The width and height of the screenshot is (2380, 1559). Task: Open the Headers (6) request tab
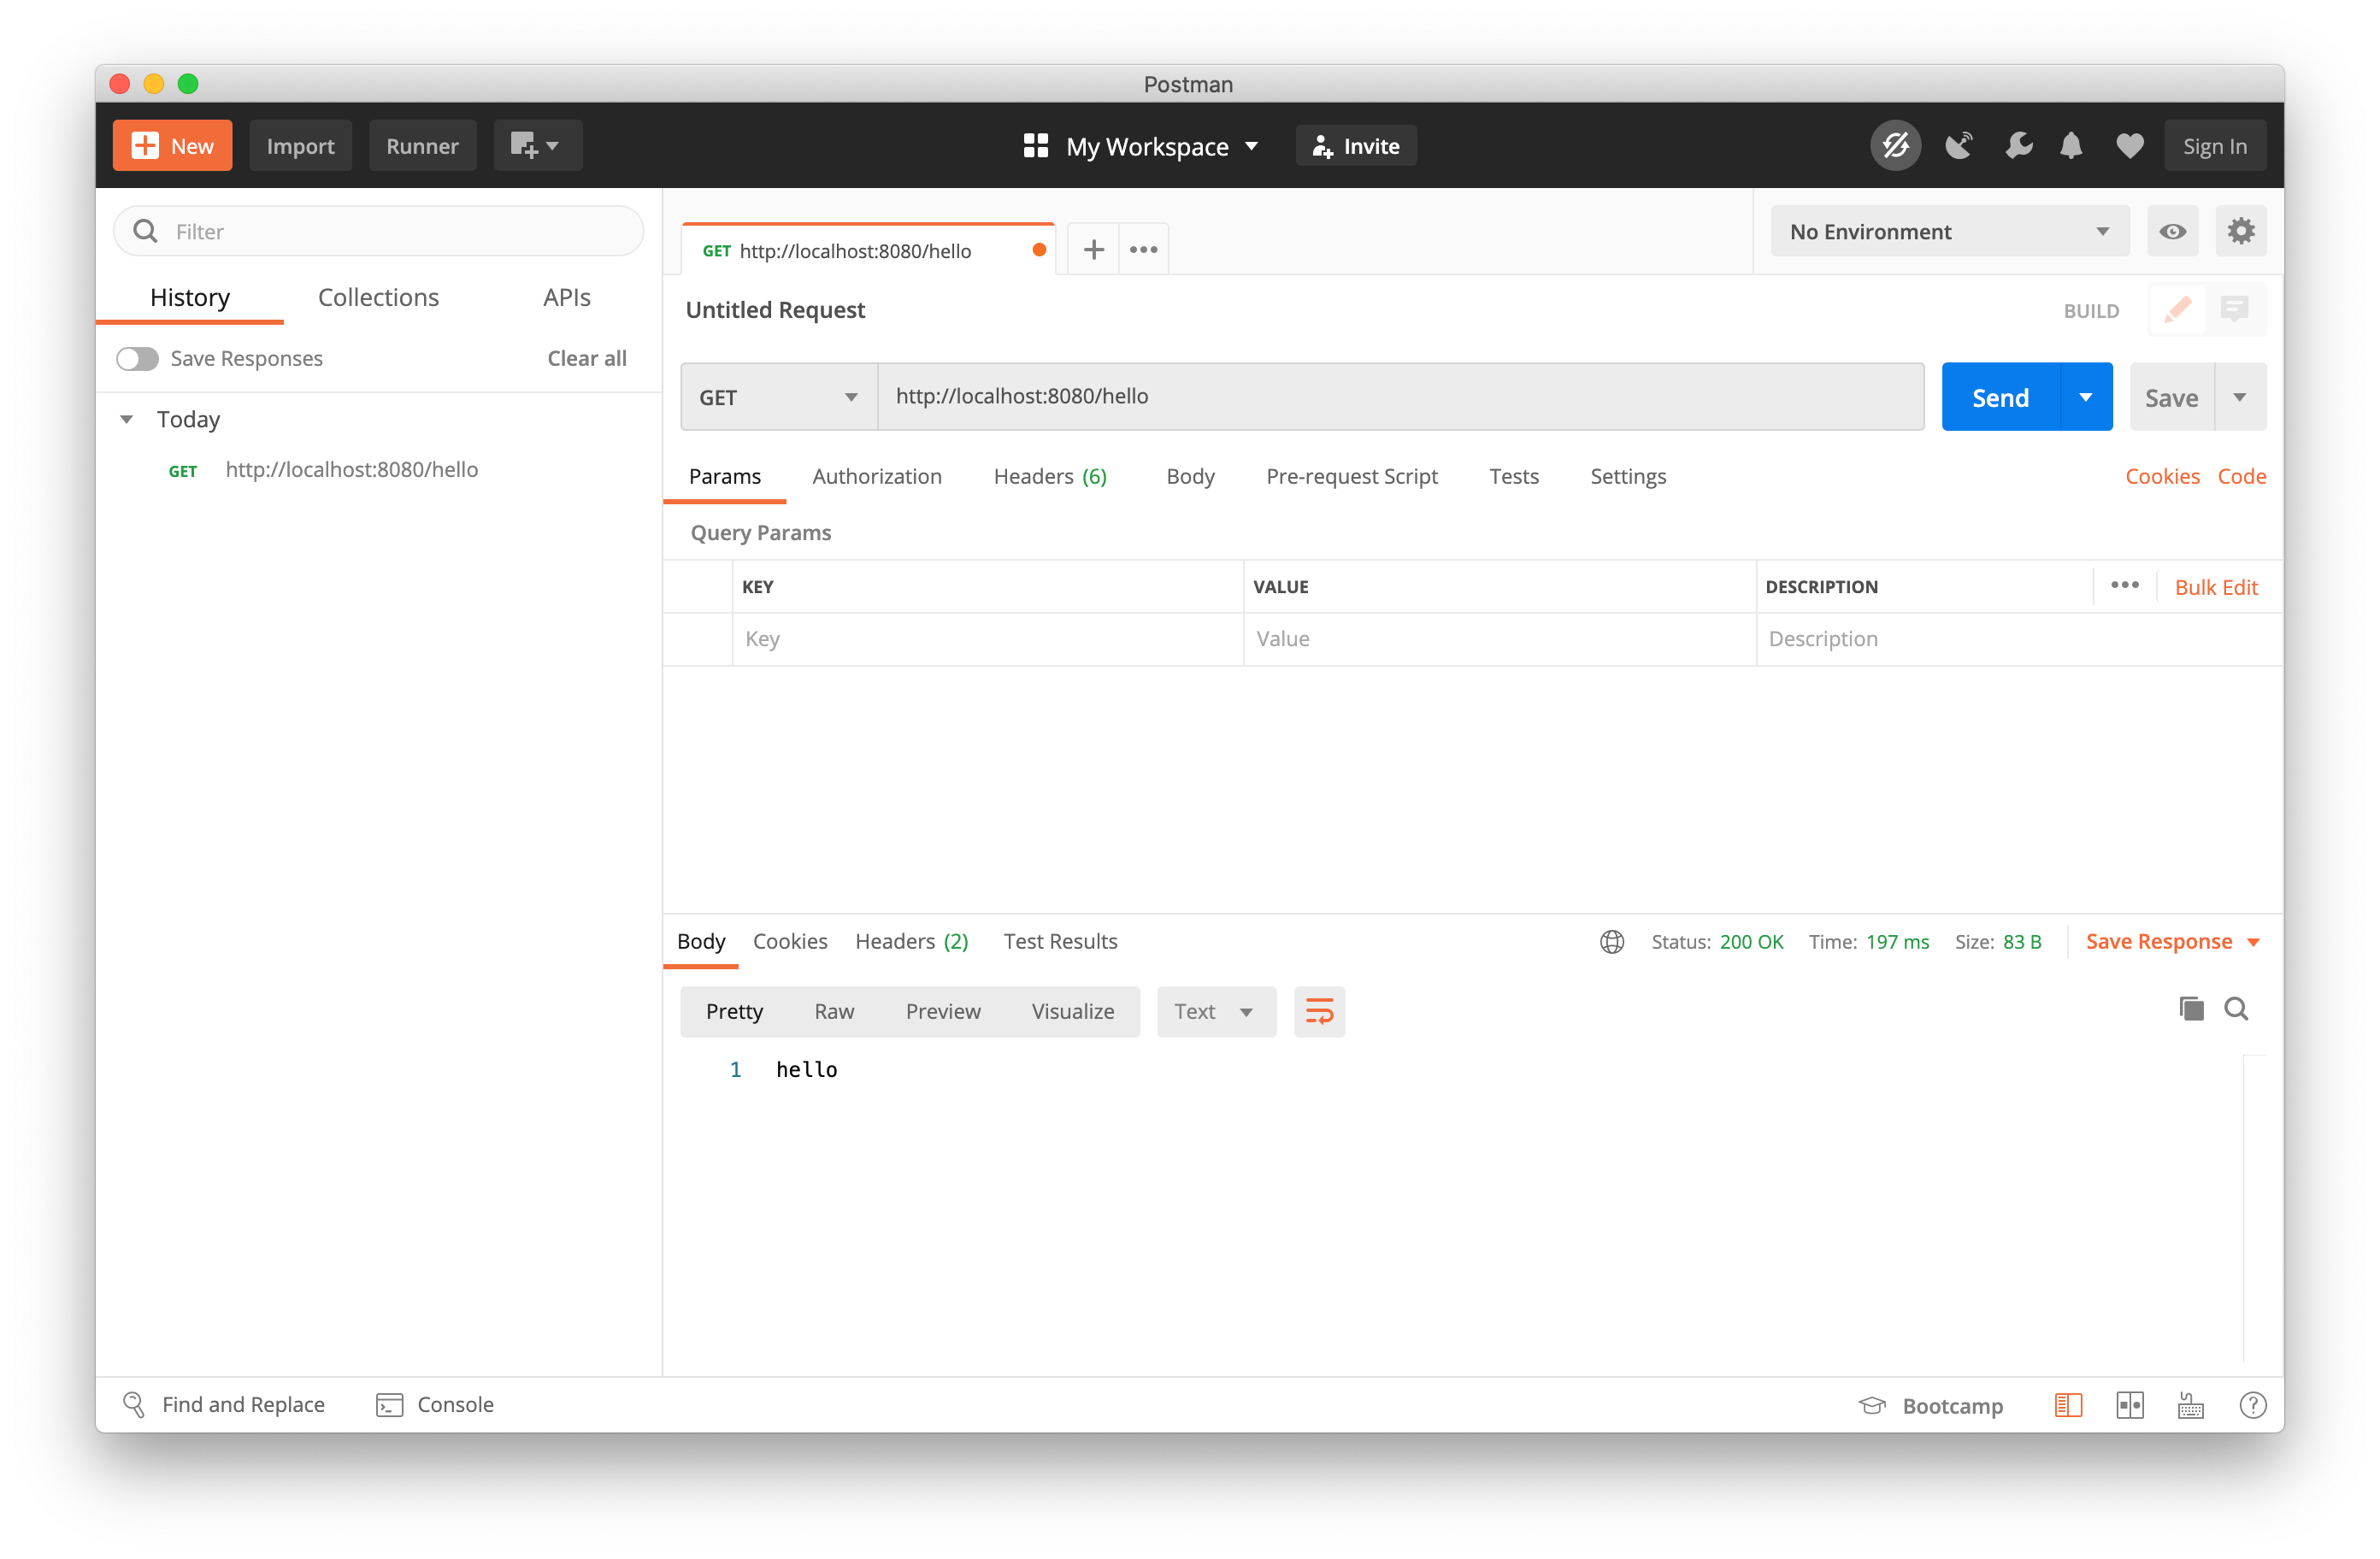[x=1049, y=476]
